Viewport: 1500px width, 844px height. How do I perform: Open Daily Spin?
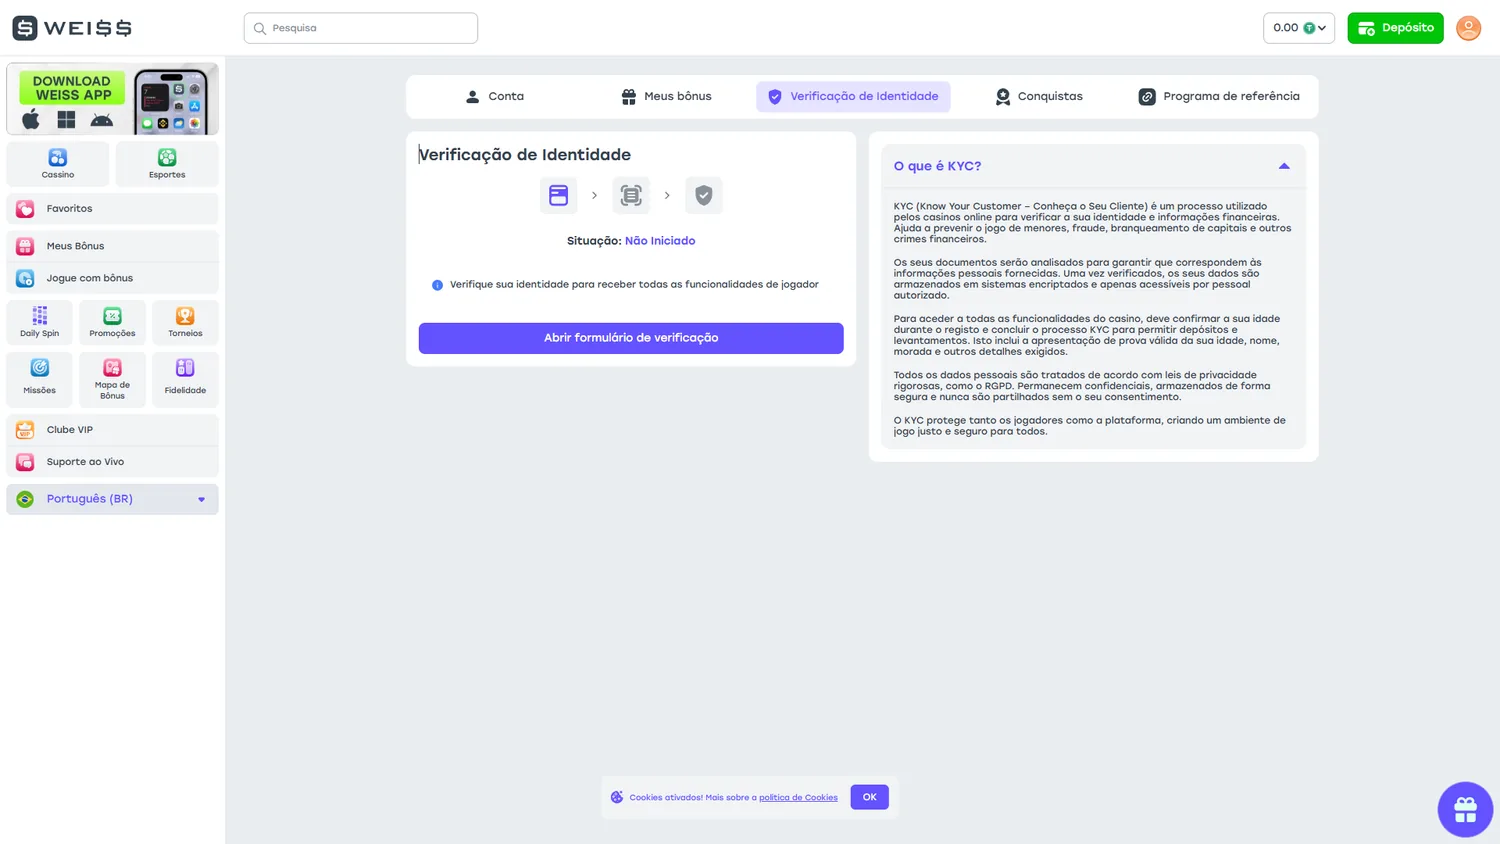(40, 322)
